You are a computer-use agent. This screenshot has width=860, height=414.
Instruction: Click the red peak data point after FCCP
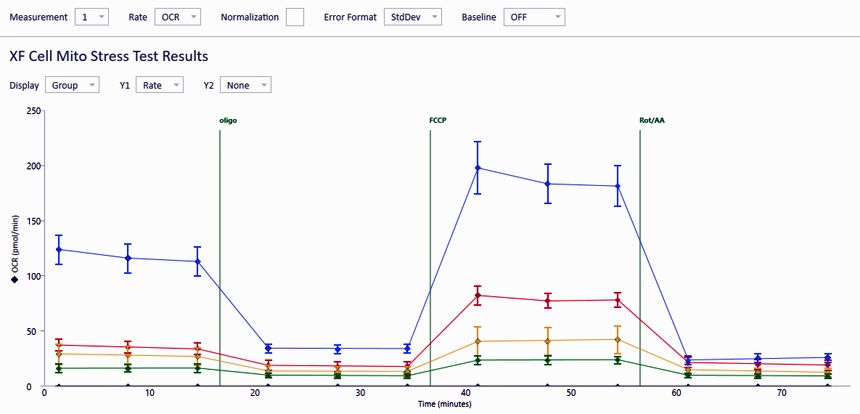click(478, 296)
